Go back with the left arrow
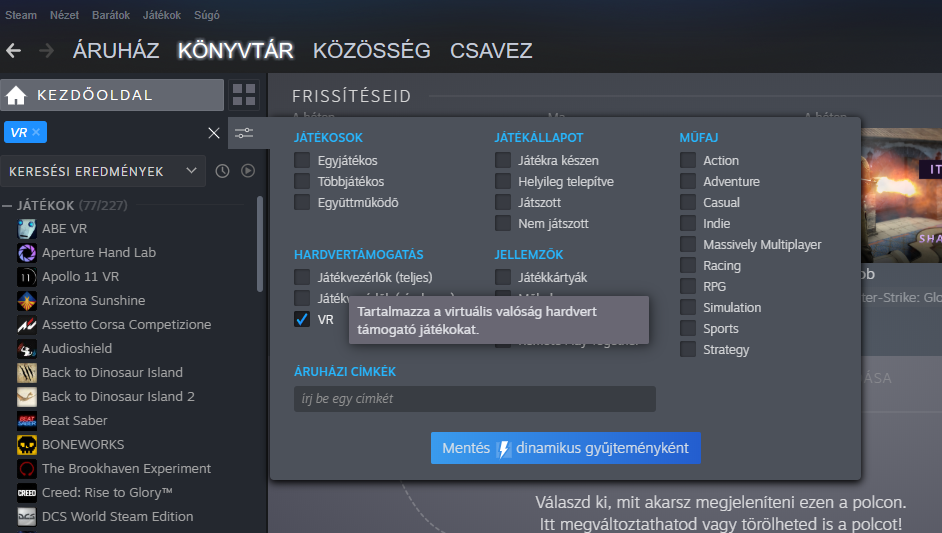The width and height of the screenshot is (942, 533). pyautogui.click(x=13, y=51)
